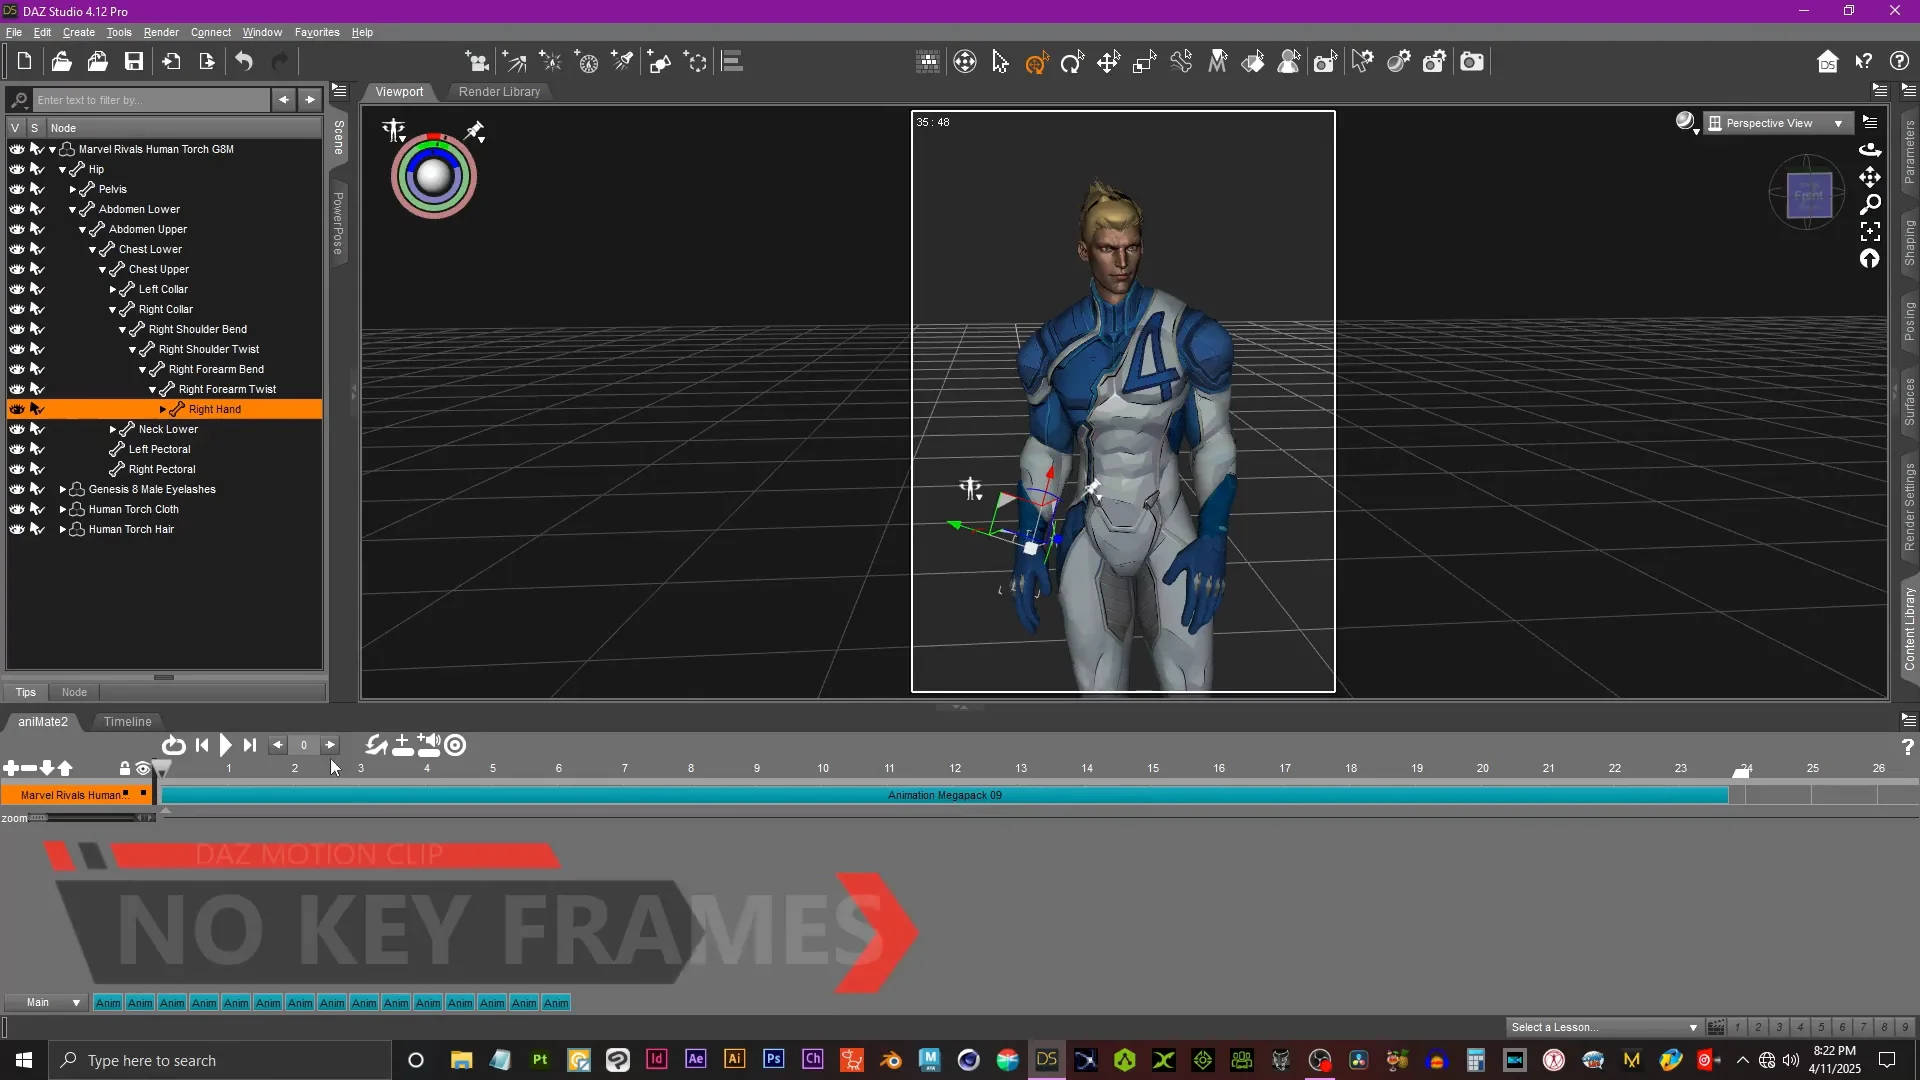Viewport: 1920px width, 1080px height.
Task: Click the viewport frame selection icon
Action: point(1870,232)
